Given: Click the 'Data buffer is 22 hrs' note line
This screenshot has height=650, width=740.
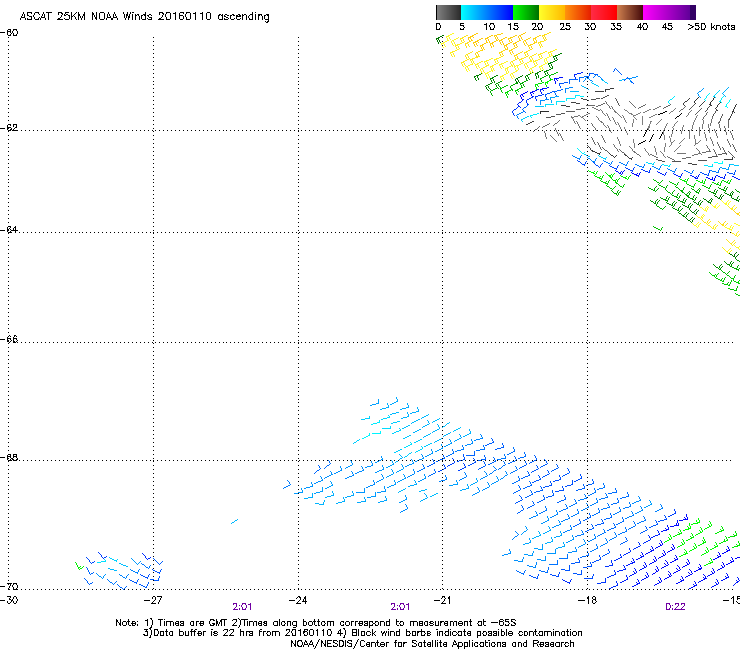Looking at the screenshot, I should point(362,633).
